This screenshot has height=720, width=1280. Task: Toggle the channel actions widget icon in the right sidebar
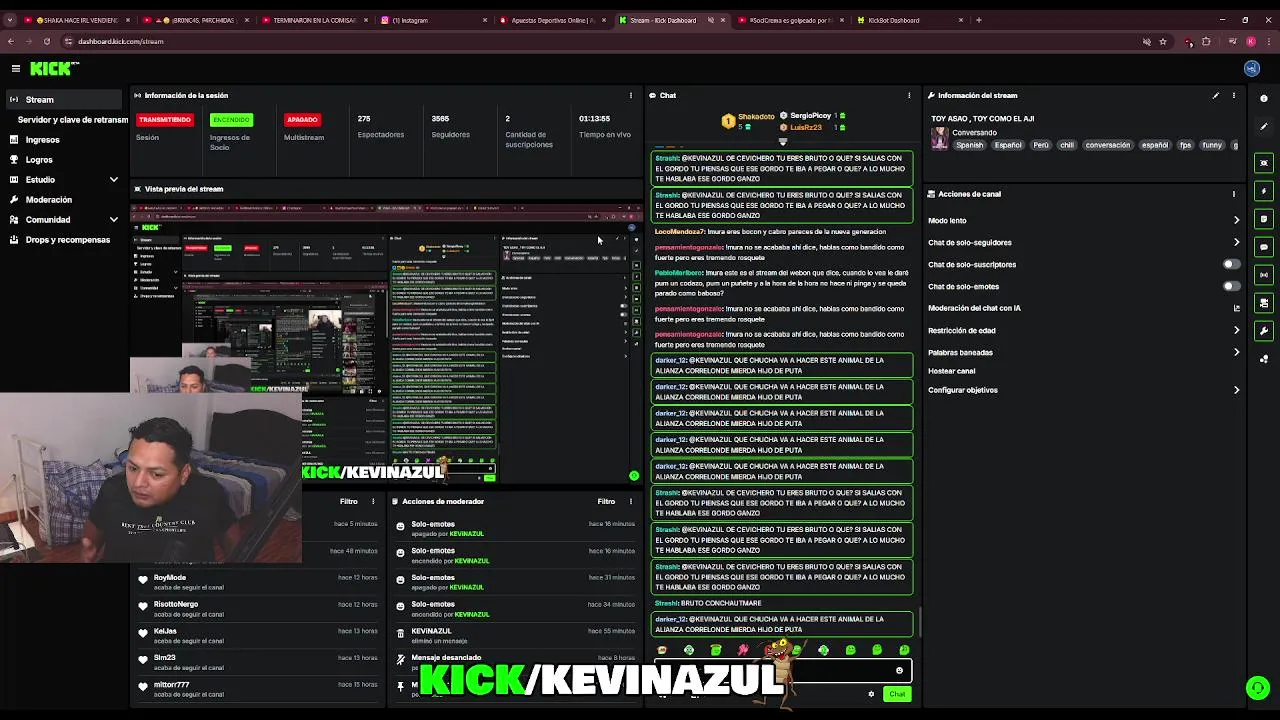click(x=1264, y=303)
